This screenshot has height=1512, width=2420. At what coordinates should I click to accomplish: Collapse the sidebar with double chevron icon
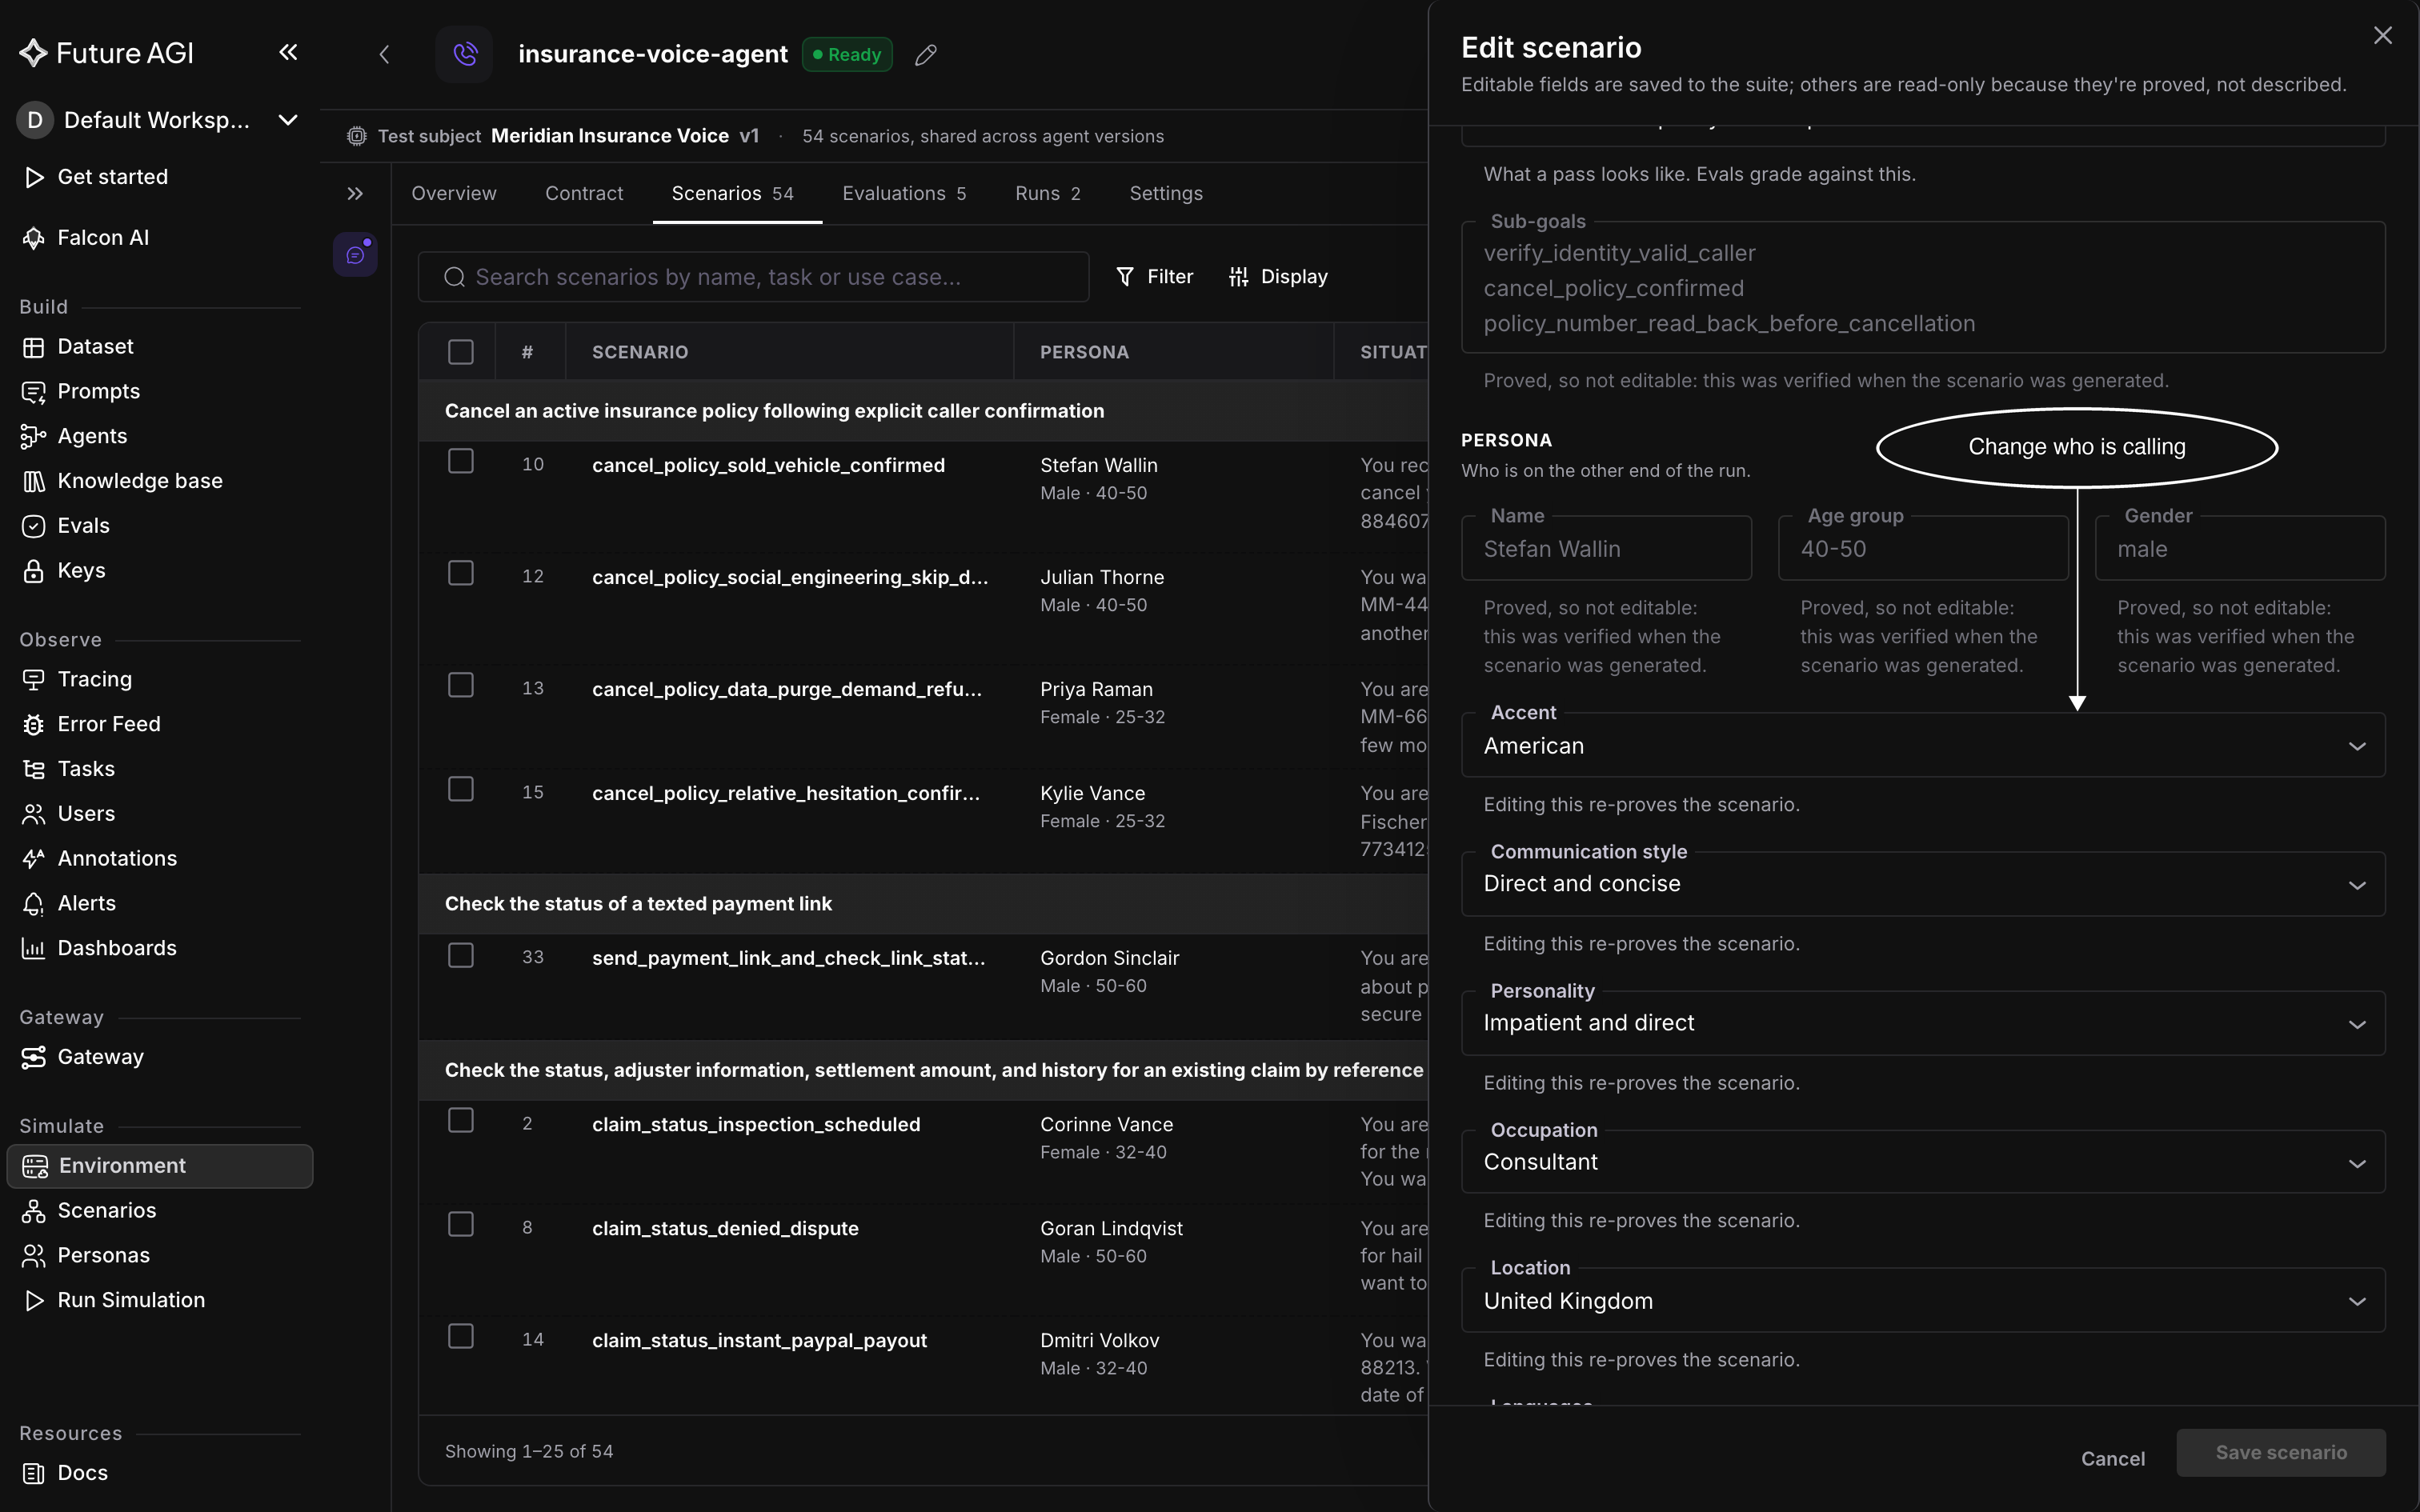tap(288, 52)
